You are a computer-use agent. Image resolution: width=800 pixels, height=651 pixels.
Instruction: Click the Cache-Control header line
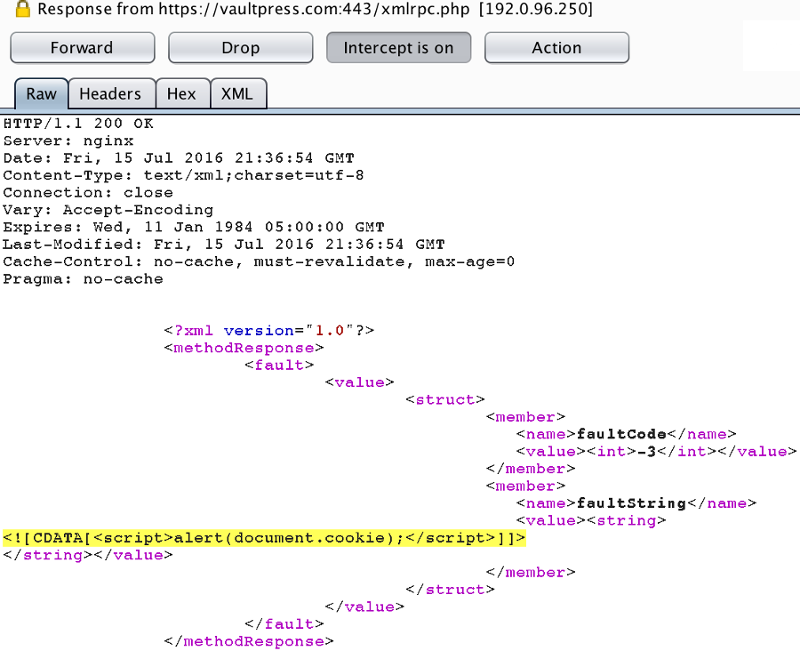pos(259,262)
